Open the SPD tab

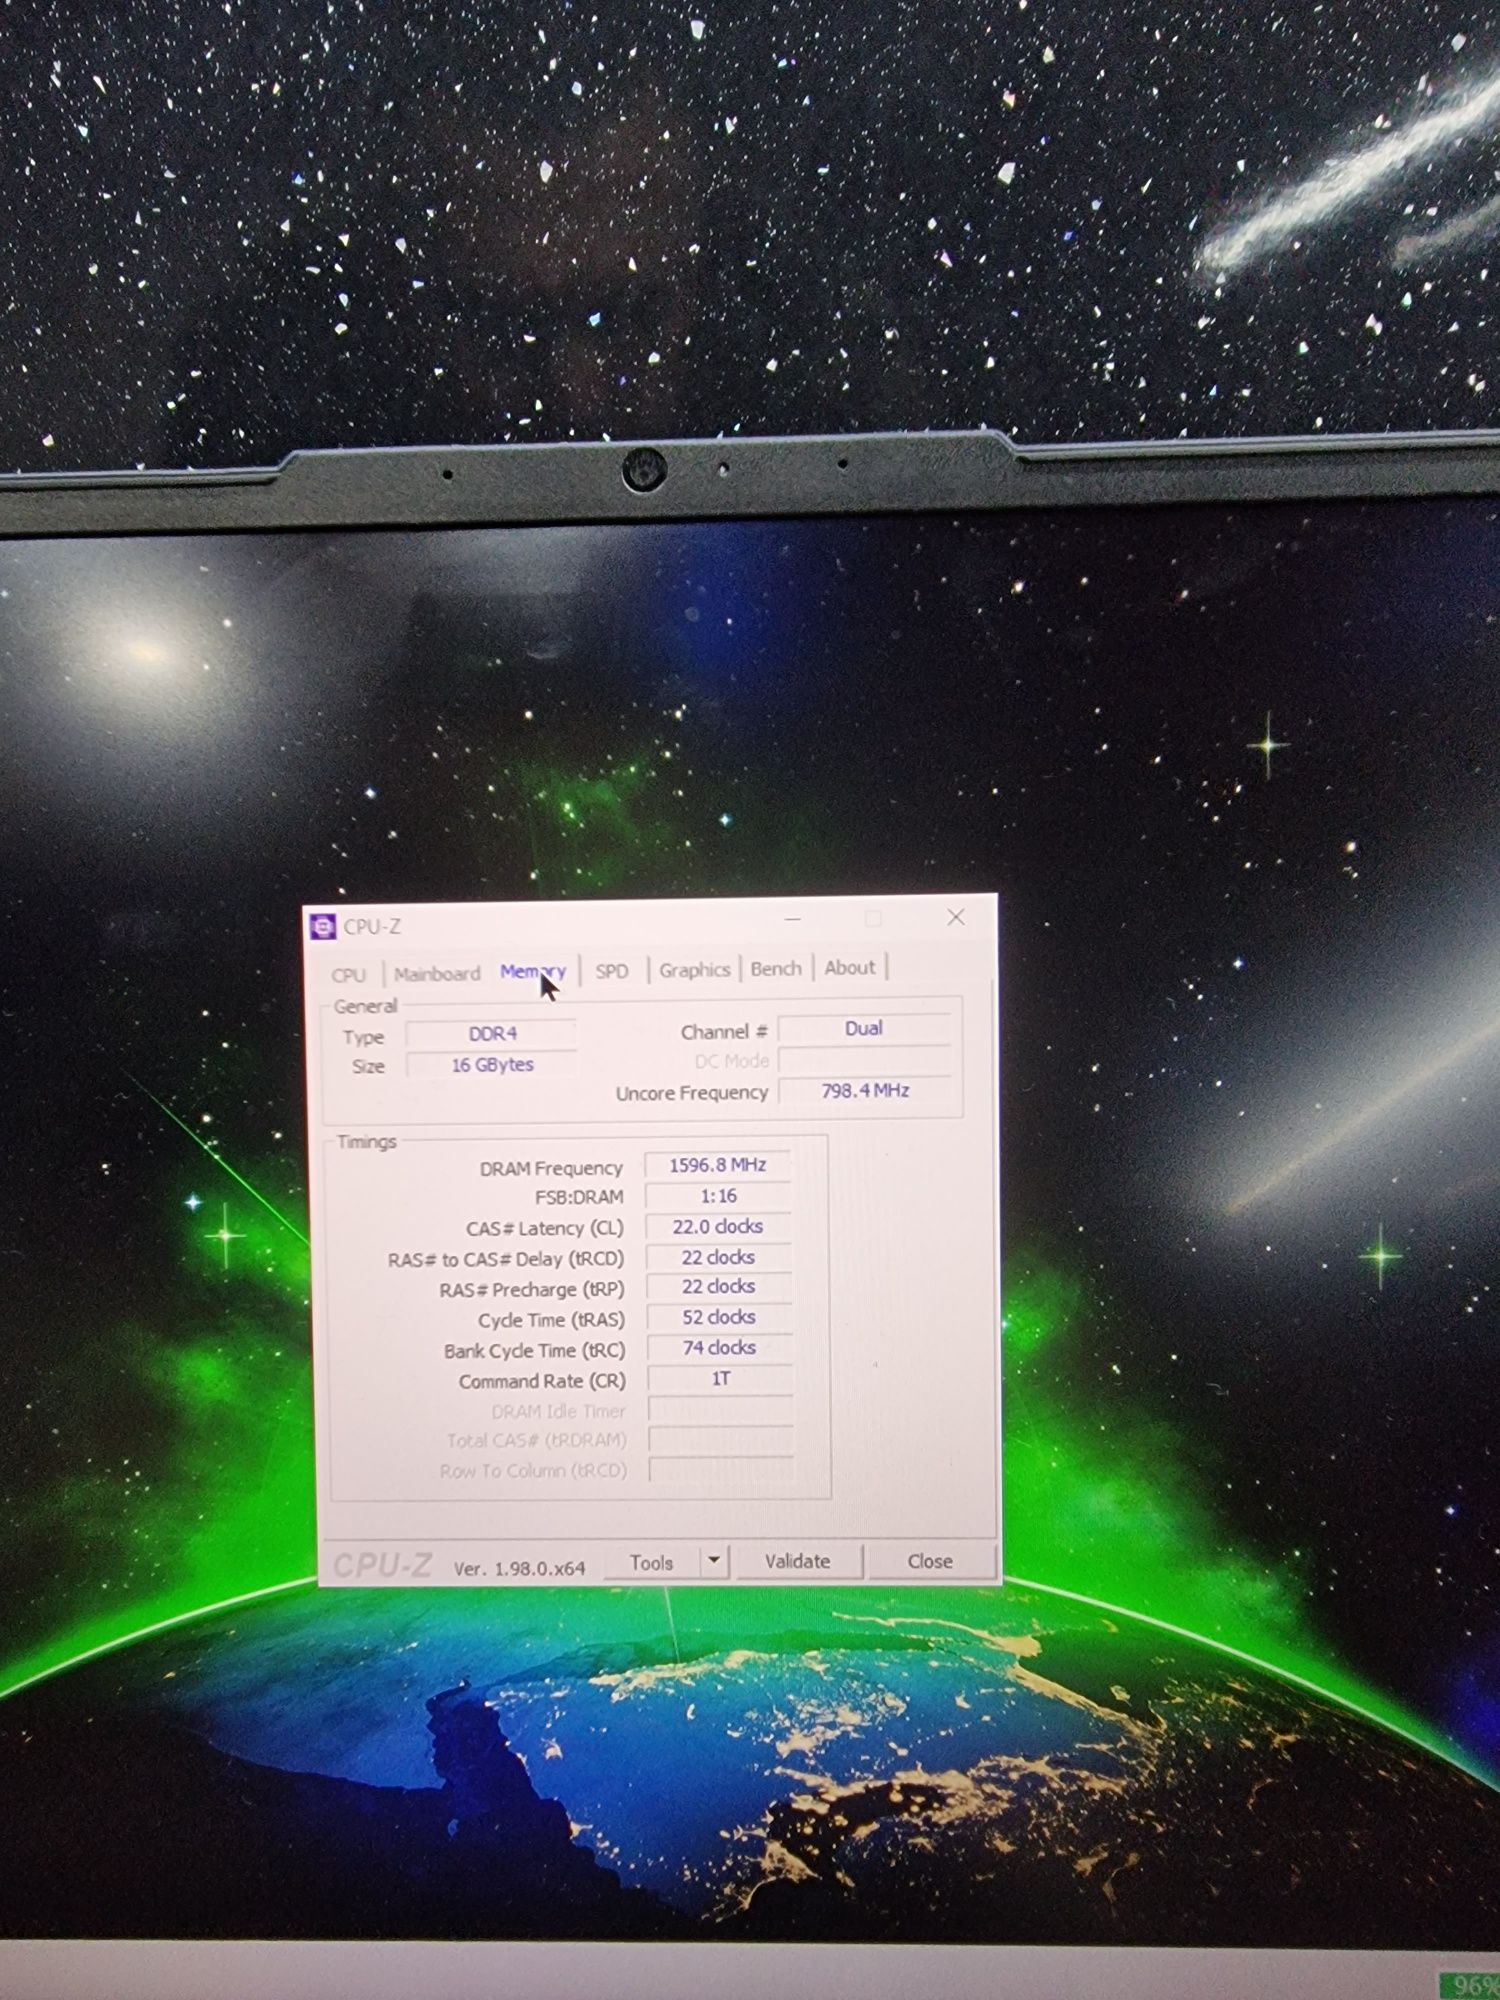point(612,971)
